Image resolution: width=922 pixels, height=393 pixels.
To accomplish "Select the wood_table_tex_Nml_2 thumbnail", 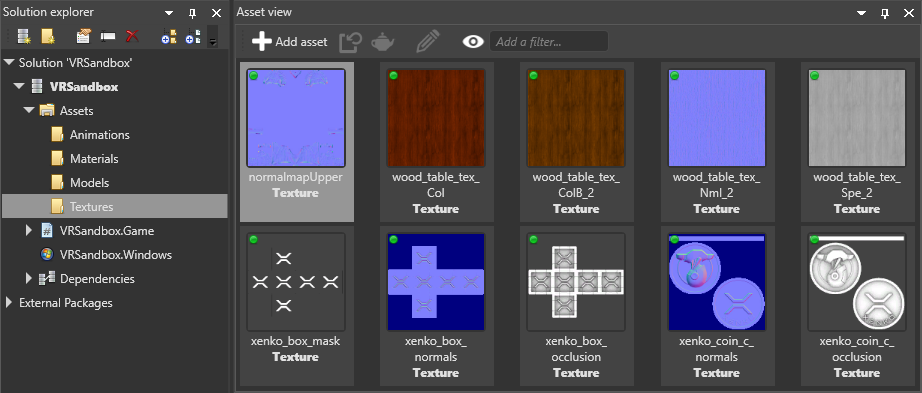I will (716, 118).
